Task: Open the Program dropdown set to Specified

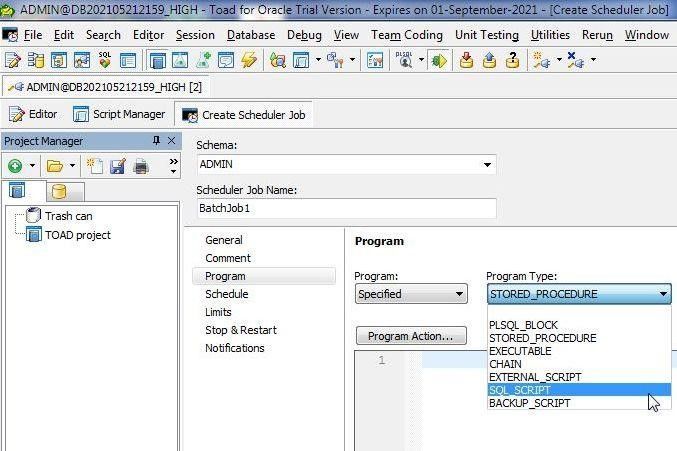Action: tap(411, 294)
